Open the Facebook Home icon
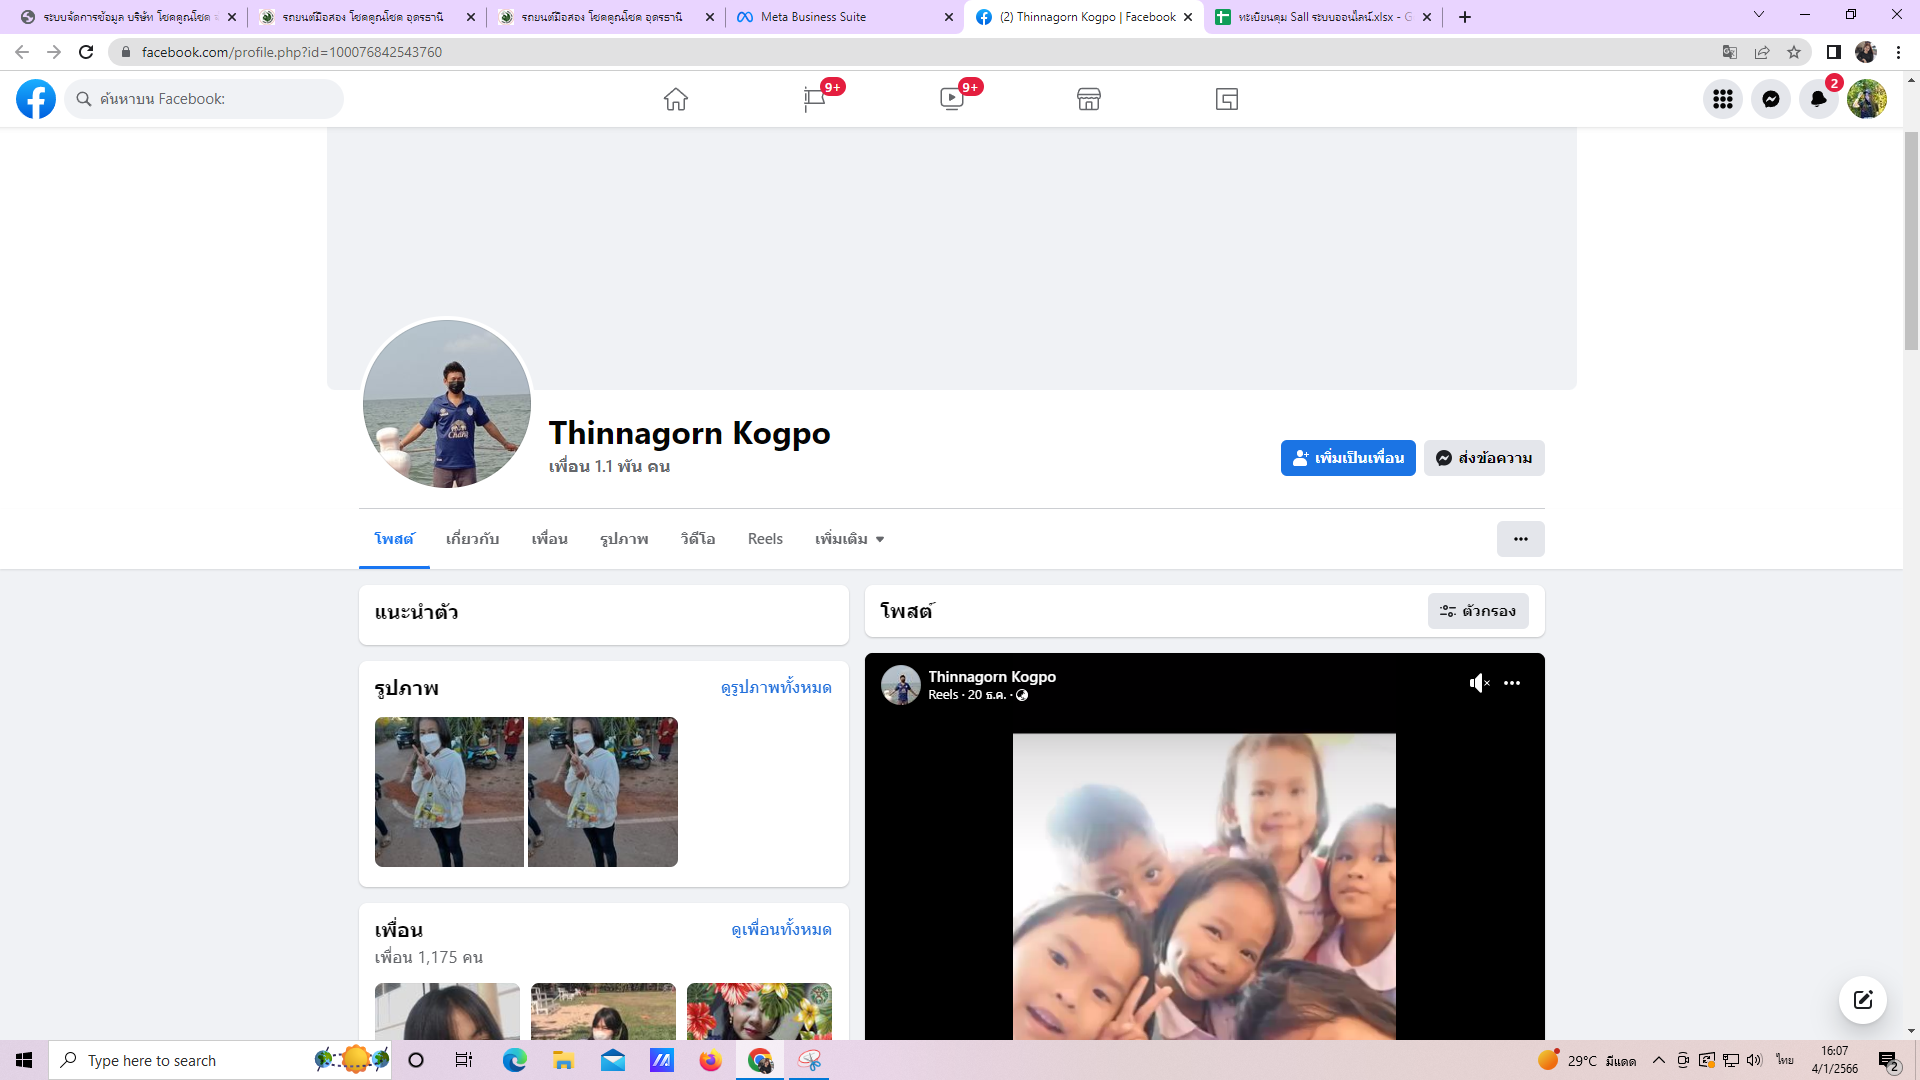 pos(675,99)
